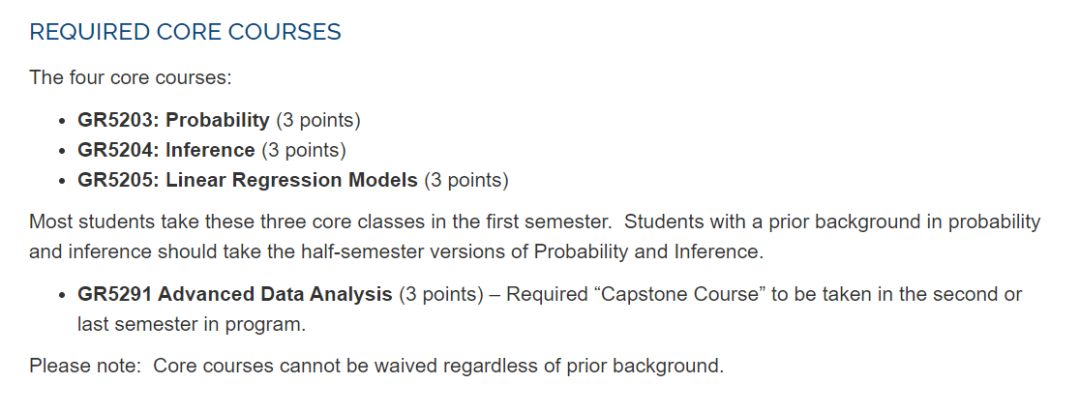1080x393 pixels.
Task: Click the GR5203: Probability course title
Action: point(174,120)
